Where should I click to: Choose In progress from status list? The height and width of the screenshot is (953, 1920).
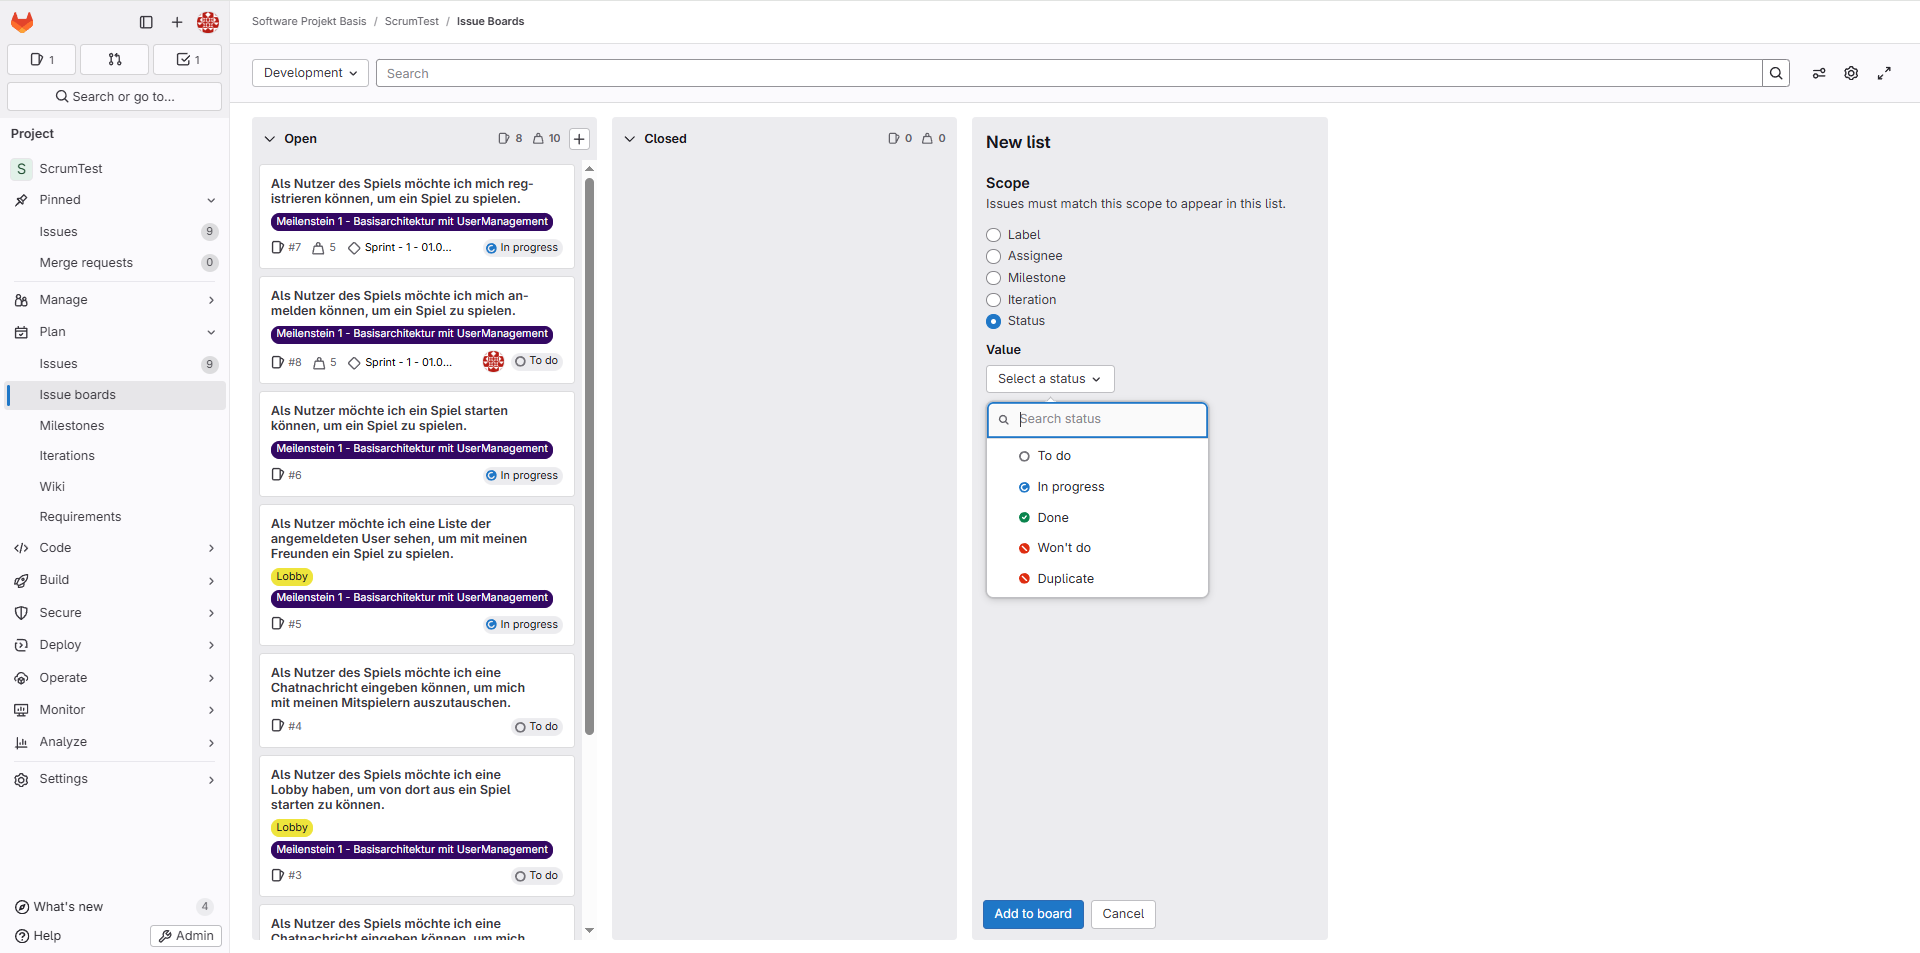(1070, 487)
